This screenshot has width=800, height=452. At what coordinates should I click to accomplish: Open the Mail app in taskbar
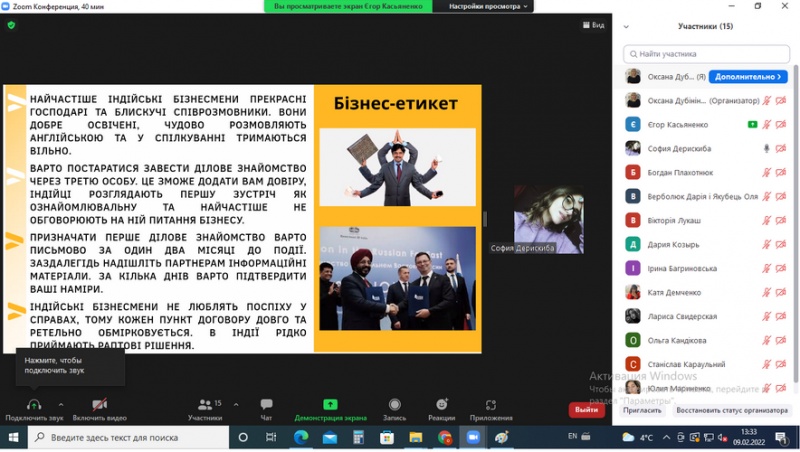tap(330, 437)
